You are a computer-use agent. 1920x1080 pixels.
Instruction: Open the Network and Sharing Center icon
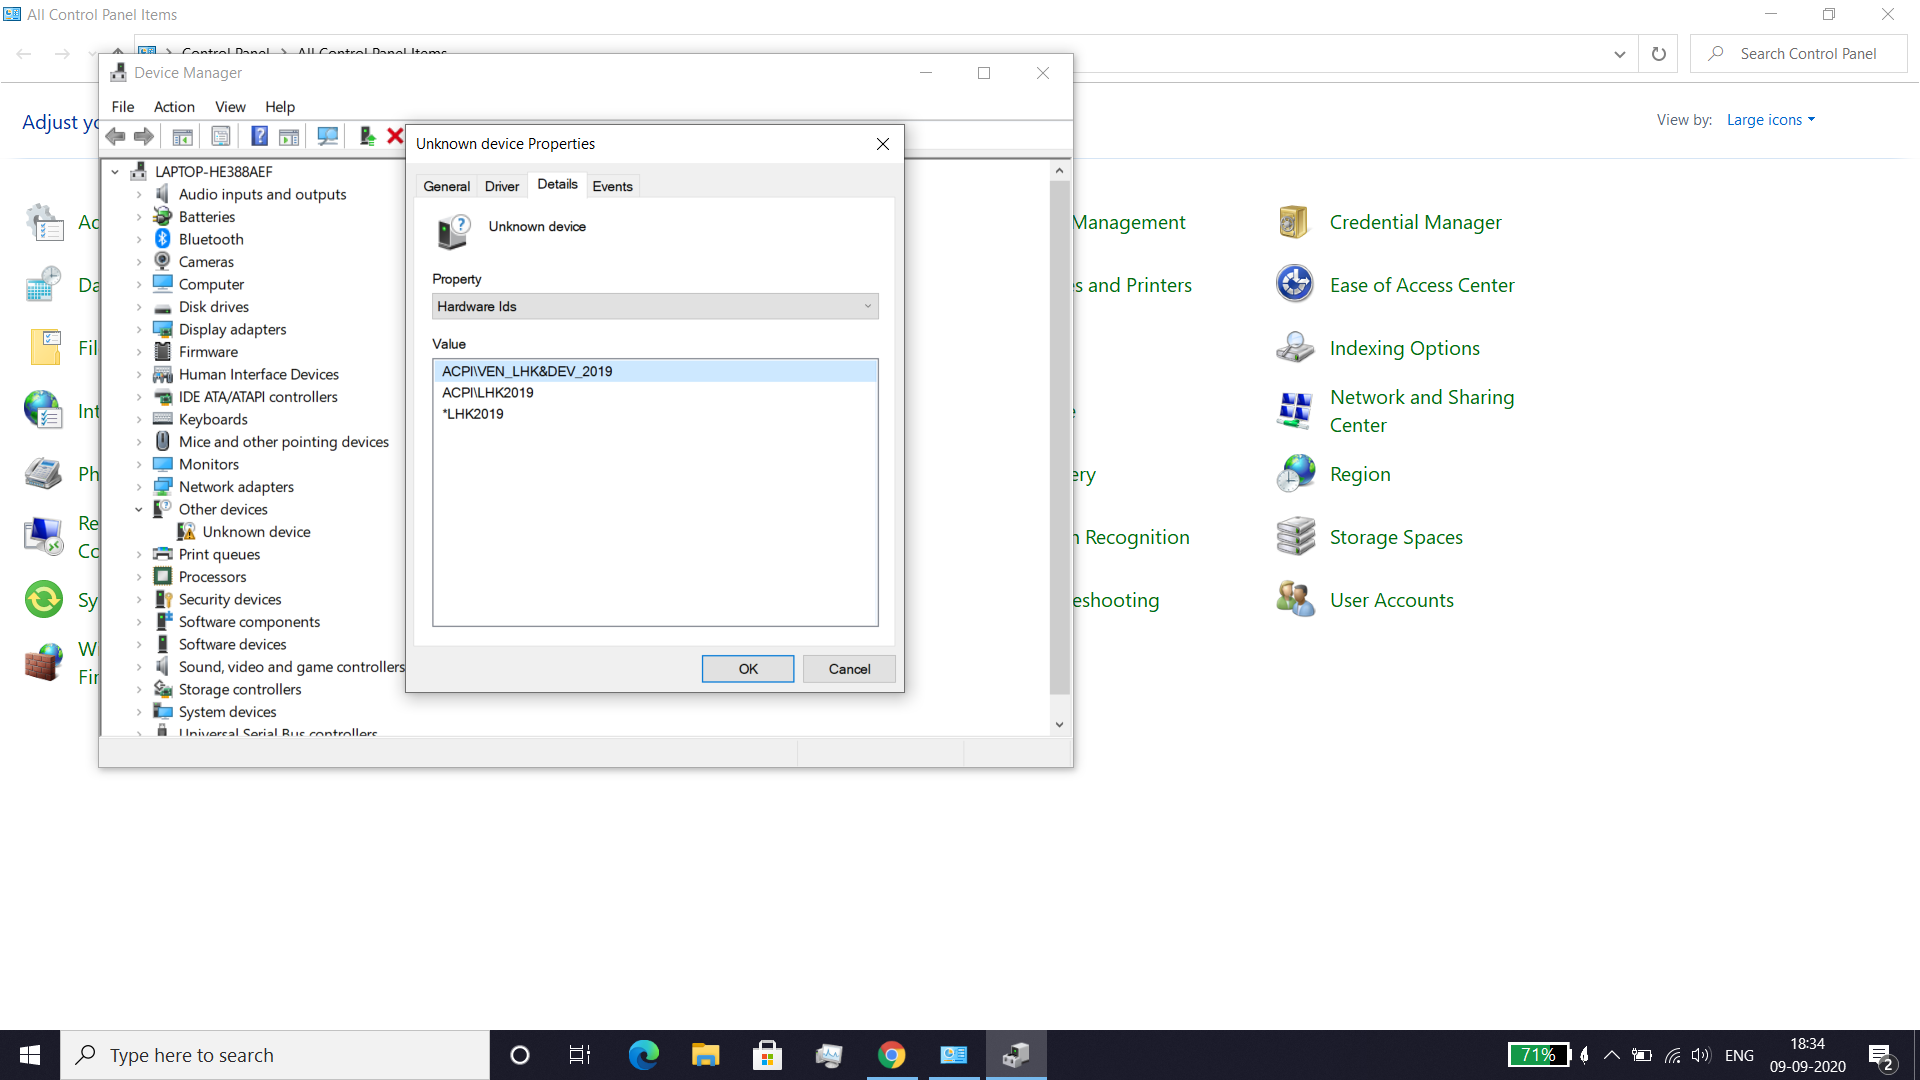click(1294, 410)
